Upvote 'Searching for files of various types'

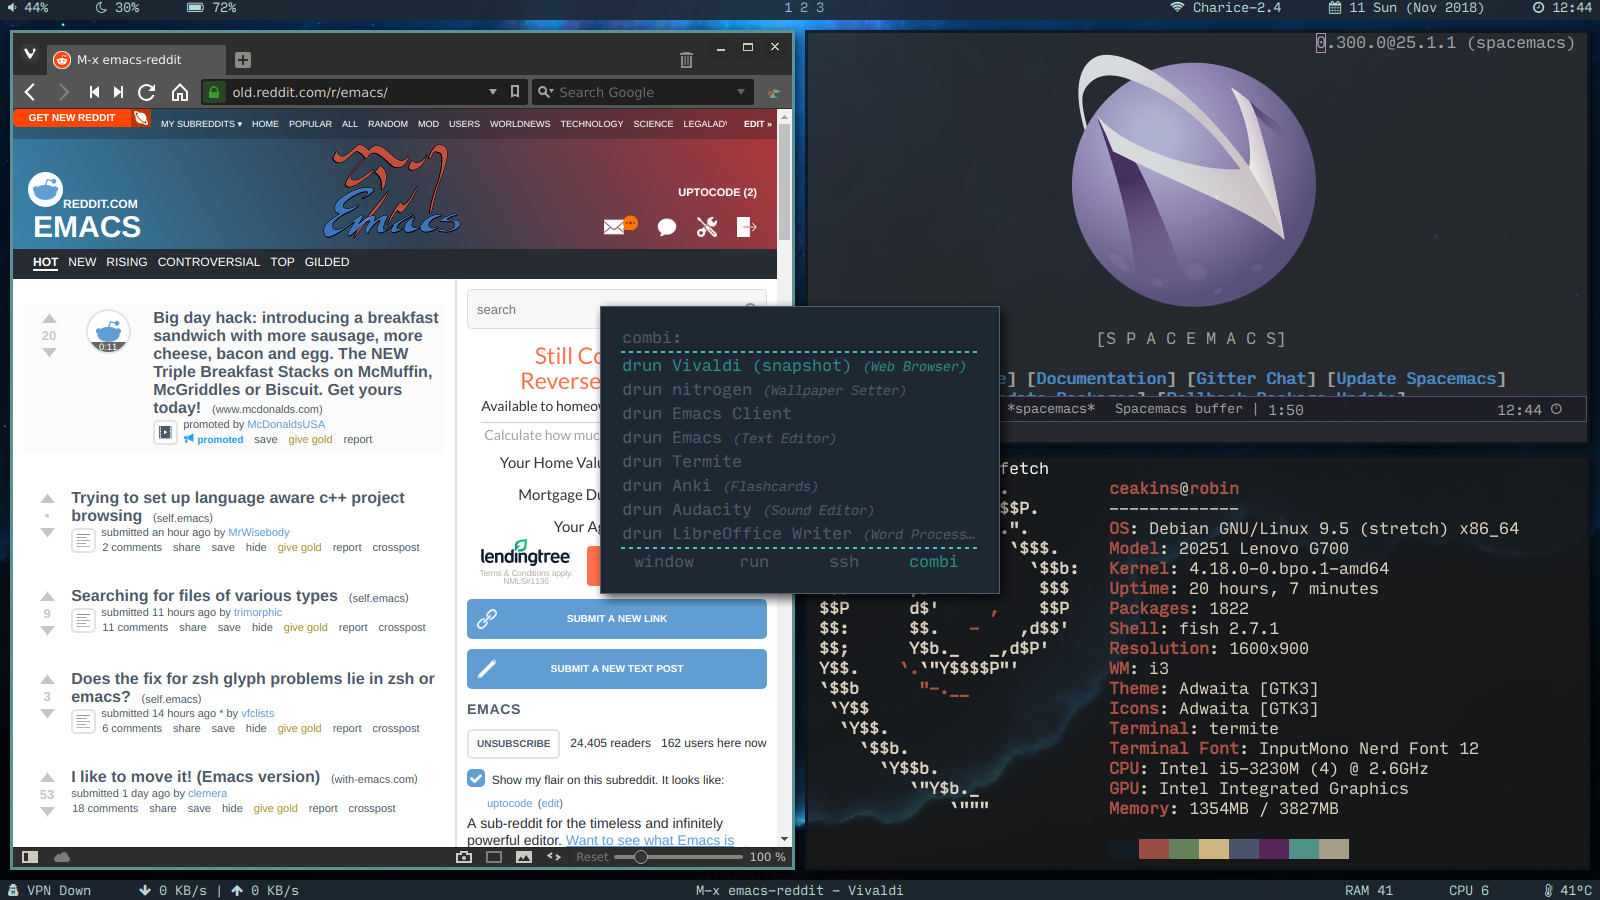coord(47,597)
